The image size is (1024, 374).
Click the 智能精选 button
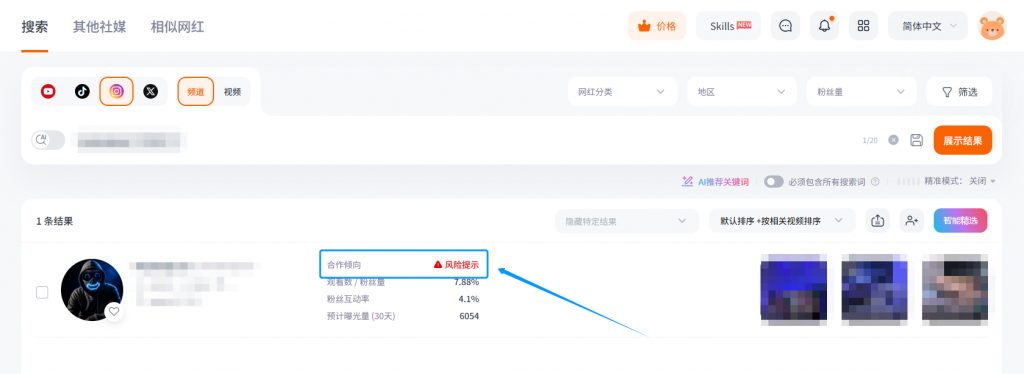coord(960,221)
